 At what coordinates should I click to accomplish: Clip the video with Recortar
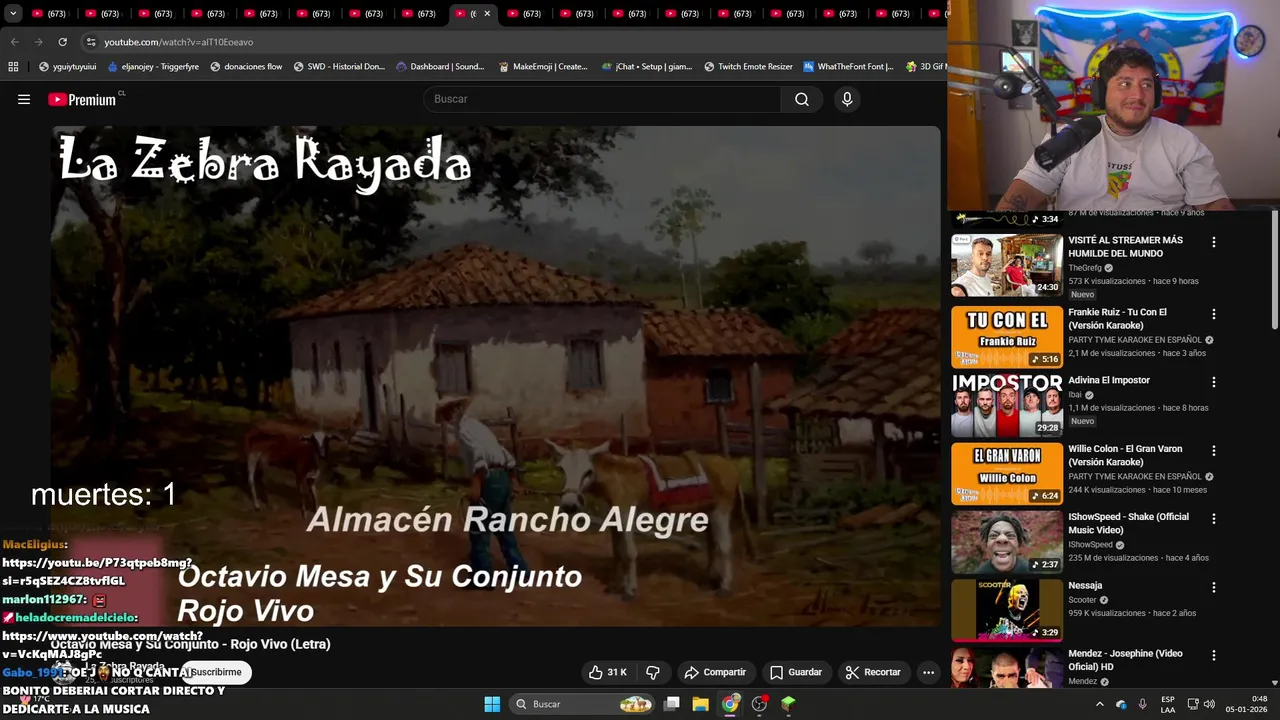pos(873,672)
